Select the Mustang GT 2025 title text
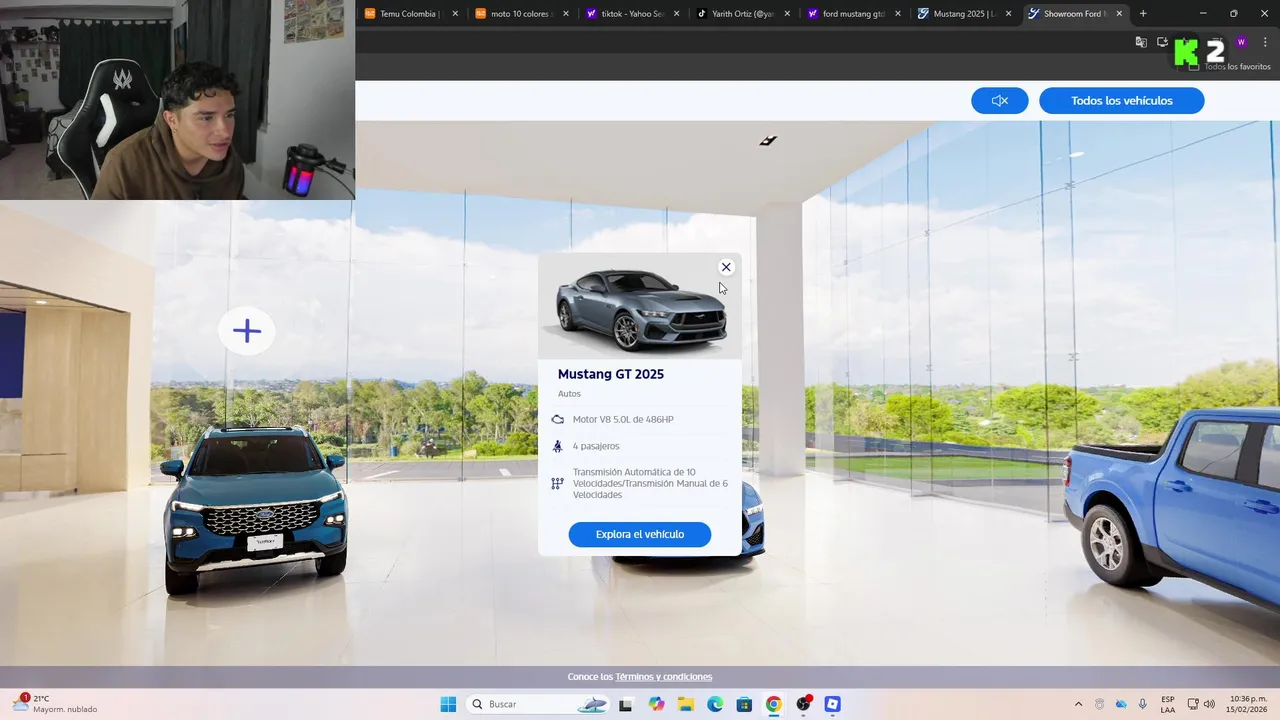Image resolution: width=1280 pixels, height=720 pixels. pos(611,374)
